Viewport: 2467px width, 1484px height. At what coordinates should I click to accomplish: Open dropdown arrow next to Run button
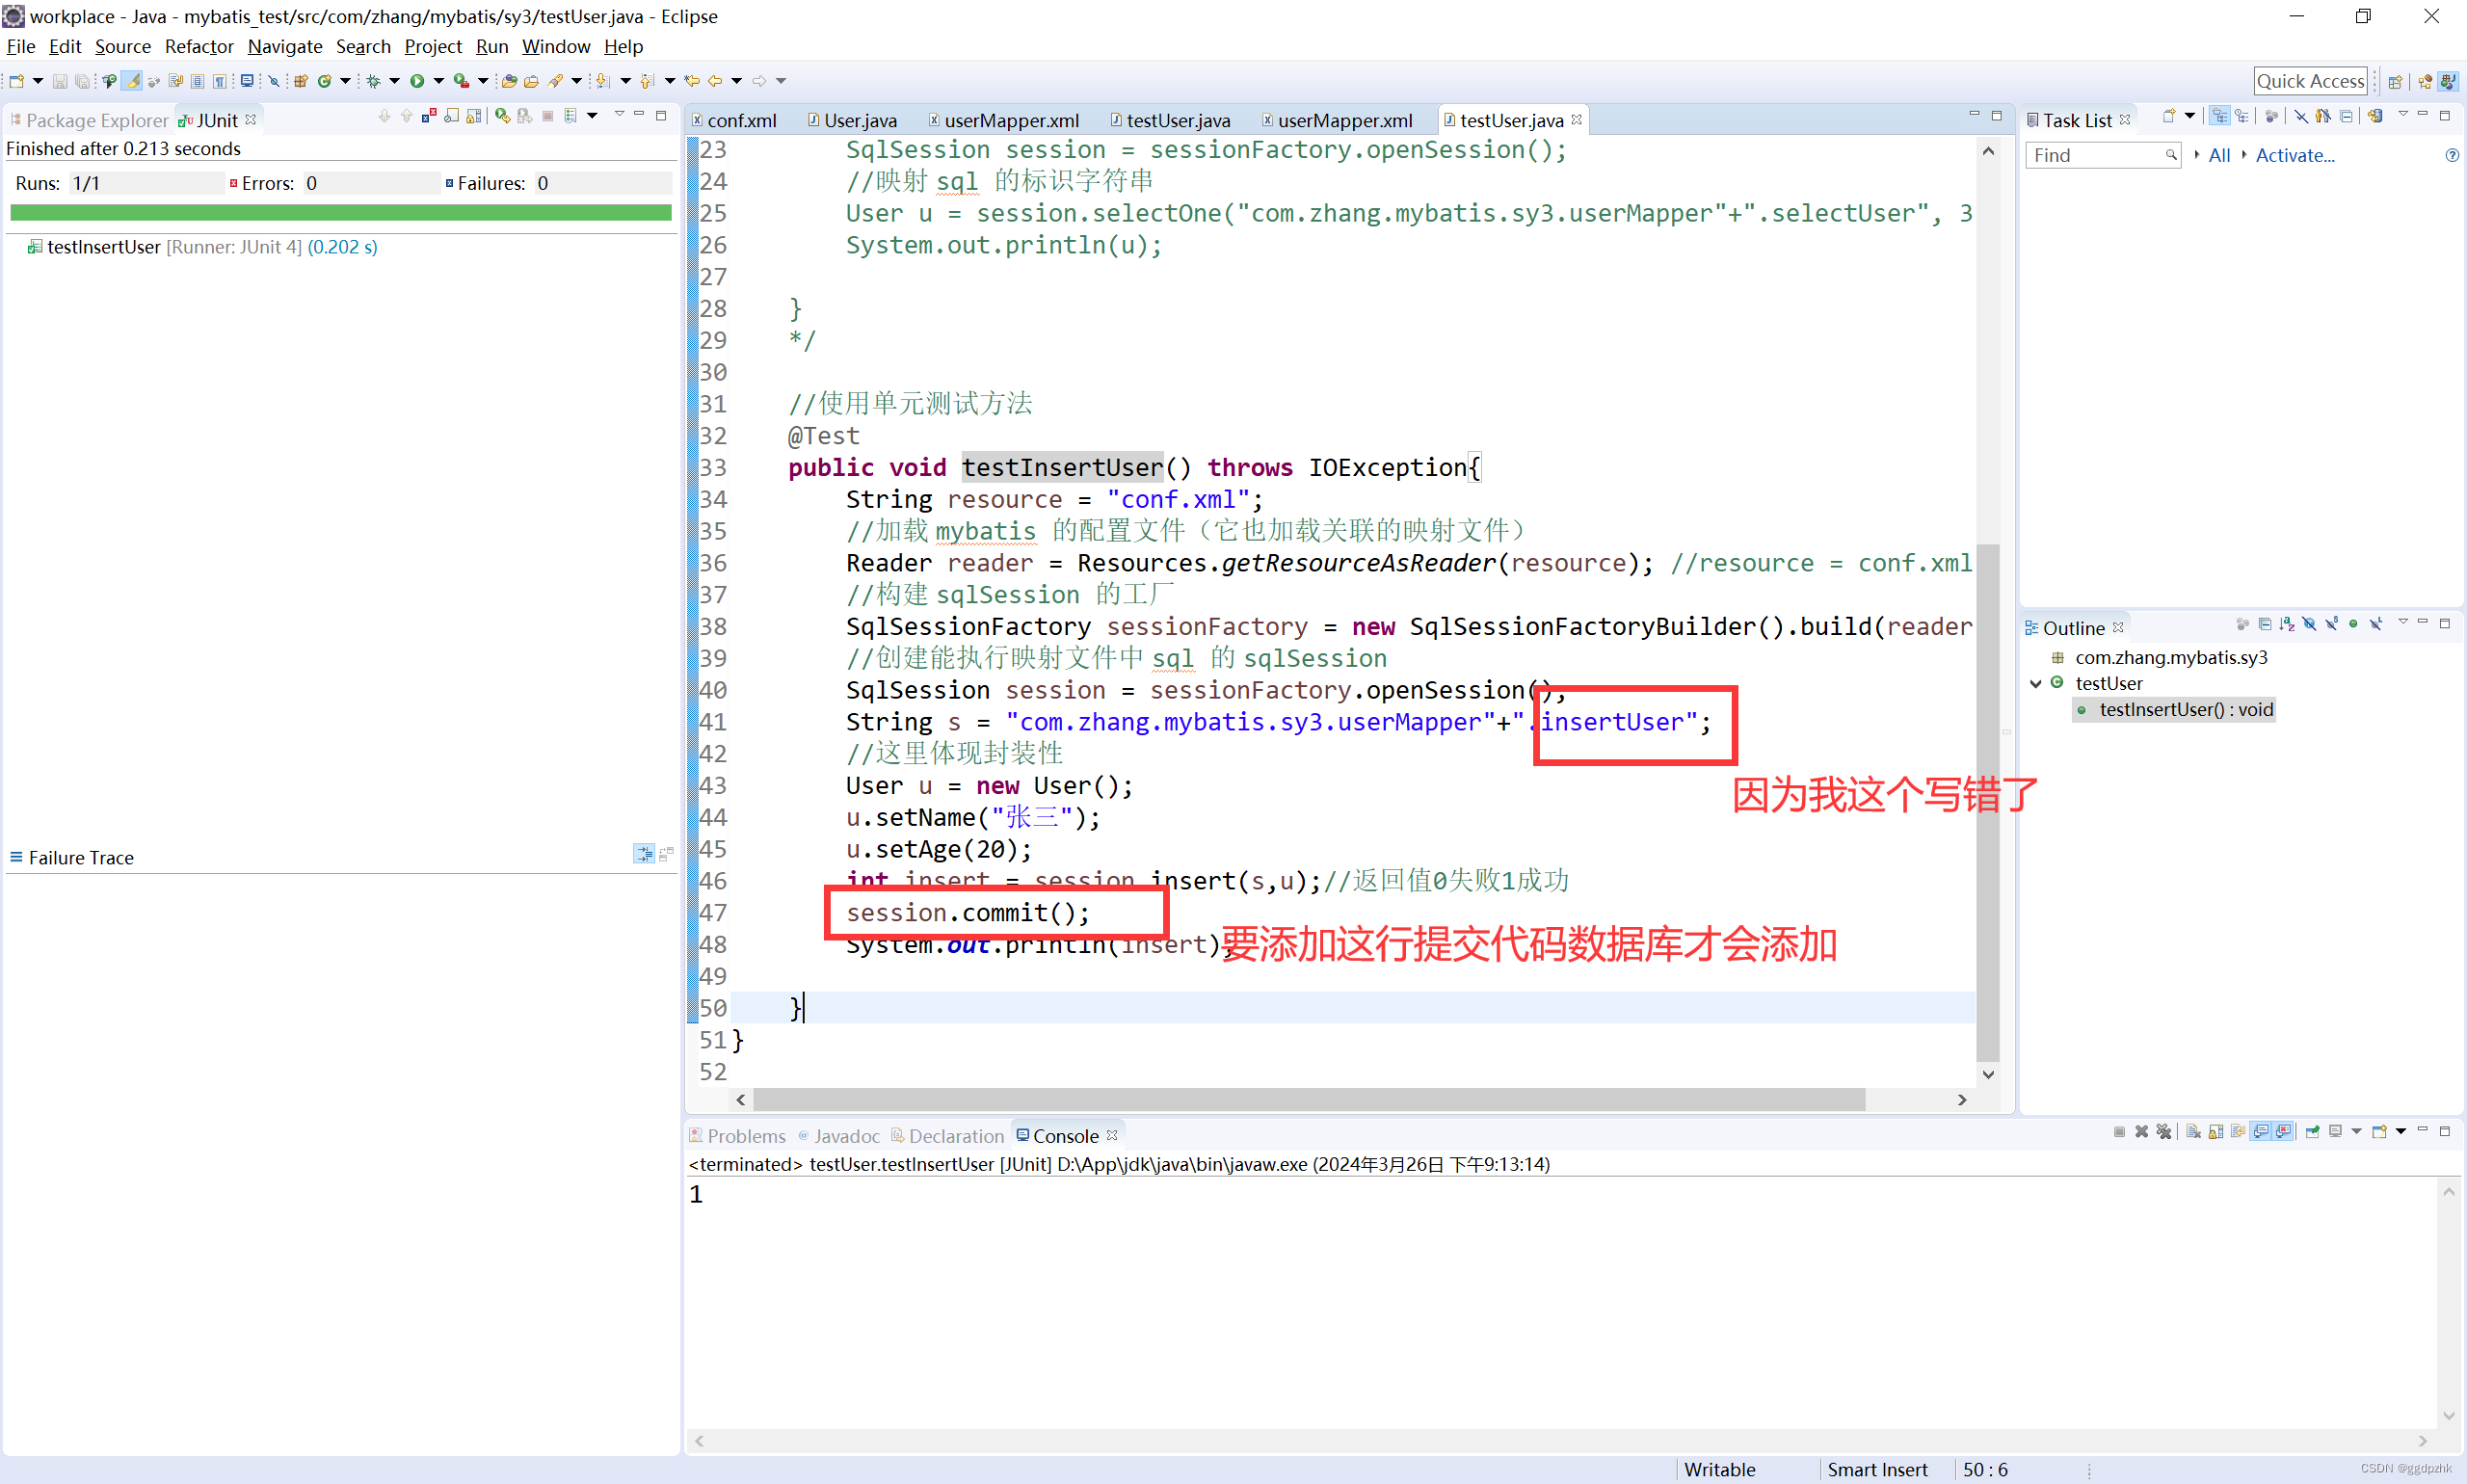438,81
